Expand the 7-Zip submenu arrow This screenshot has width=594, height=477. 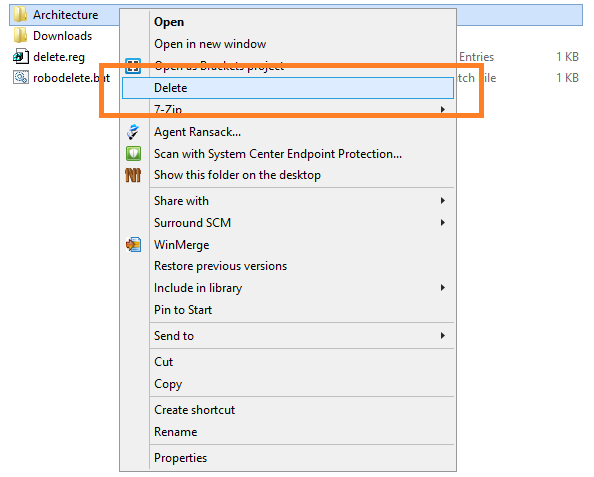(x=442, y=109)
